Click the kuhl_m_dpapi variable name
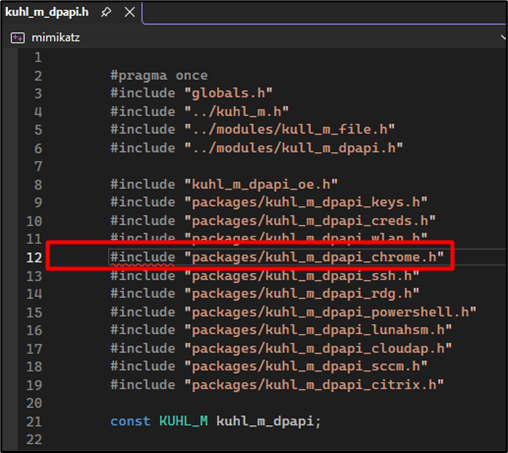Viewport: 508px width, 453px height. coord(265,421)
